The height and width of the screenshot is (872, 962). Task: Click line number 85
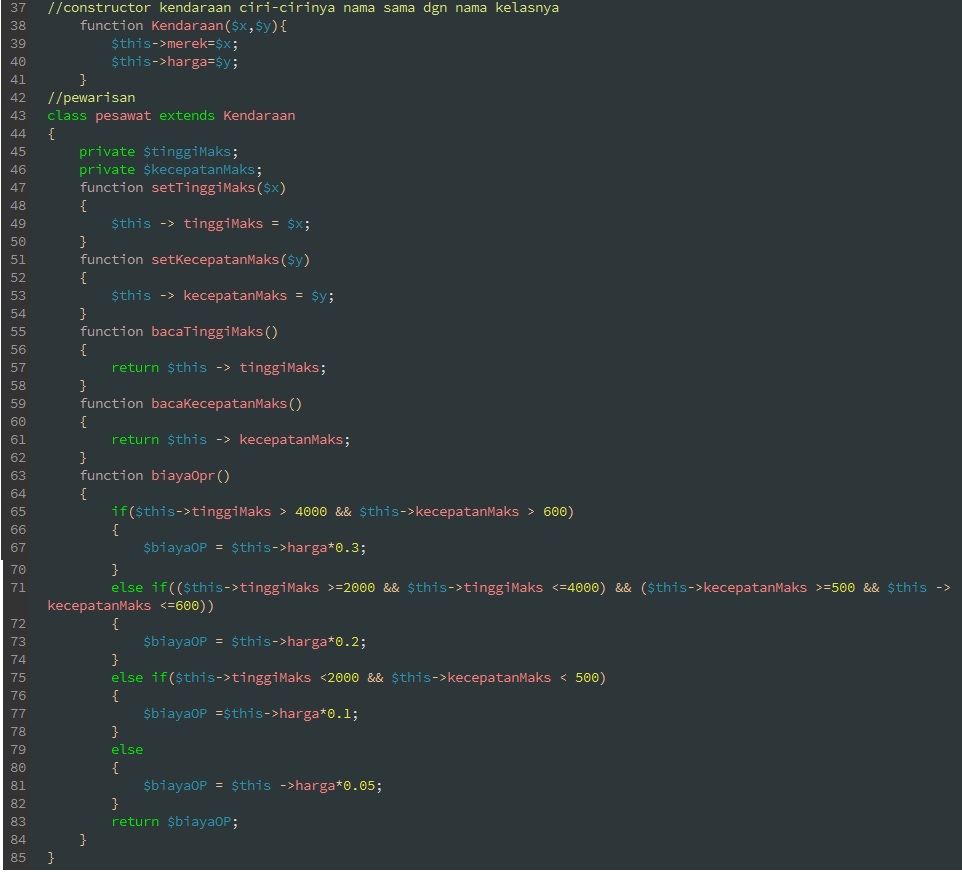pyautogui.click(x=17, y=857)
